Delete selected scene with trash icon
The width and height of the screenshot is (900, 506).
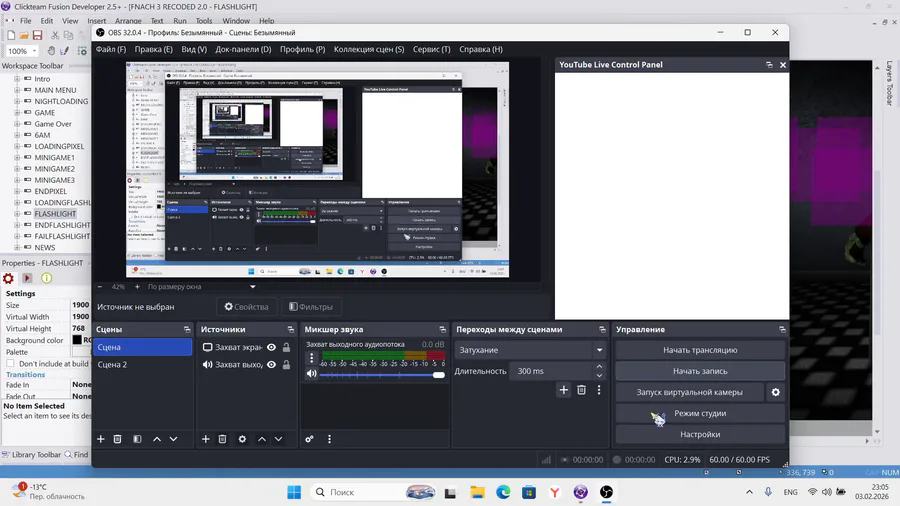(x=118, y=439)
